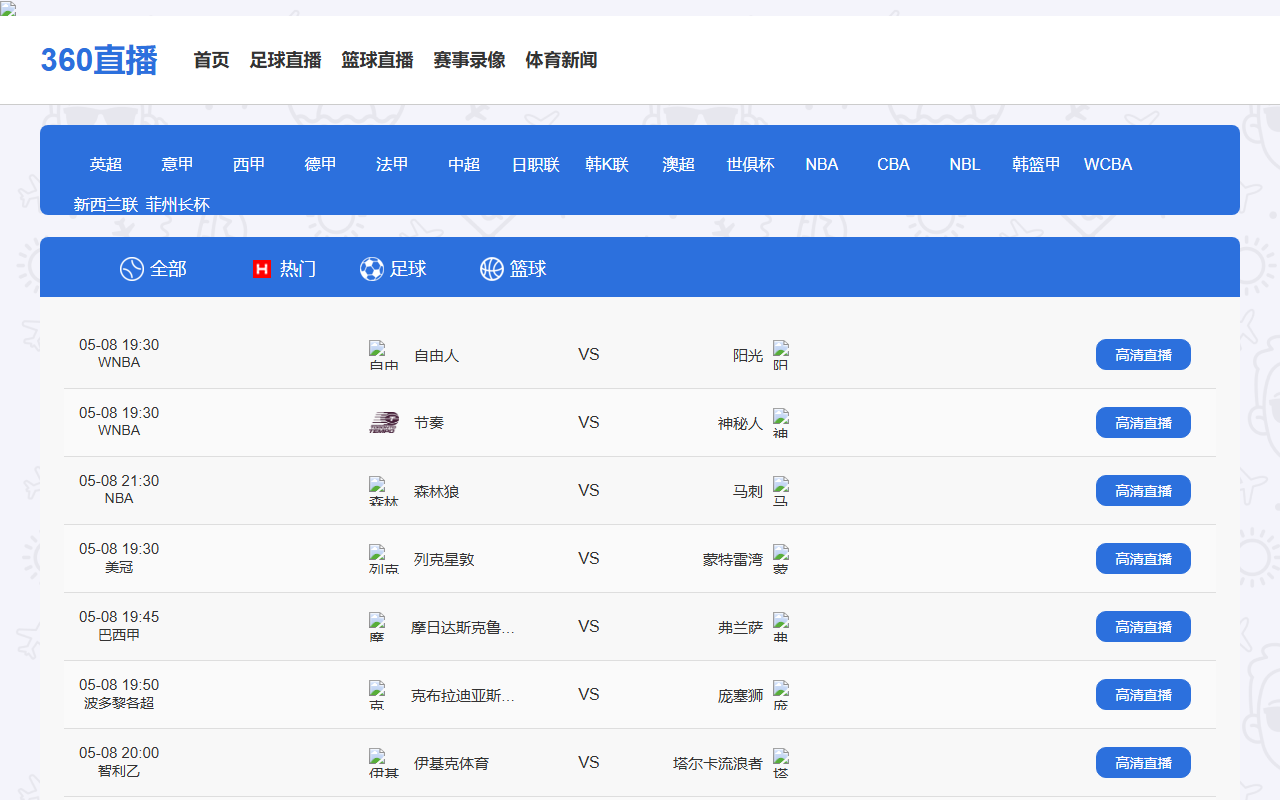The image size is (1280, 800).
Task: Click the 蒙特雷湾 team name text
Action: pyautogui.click(x=733, y=560)
